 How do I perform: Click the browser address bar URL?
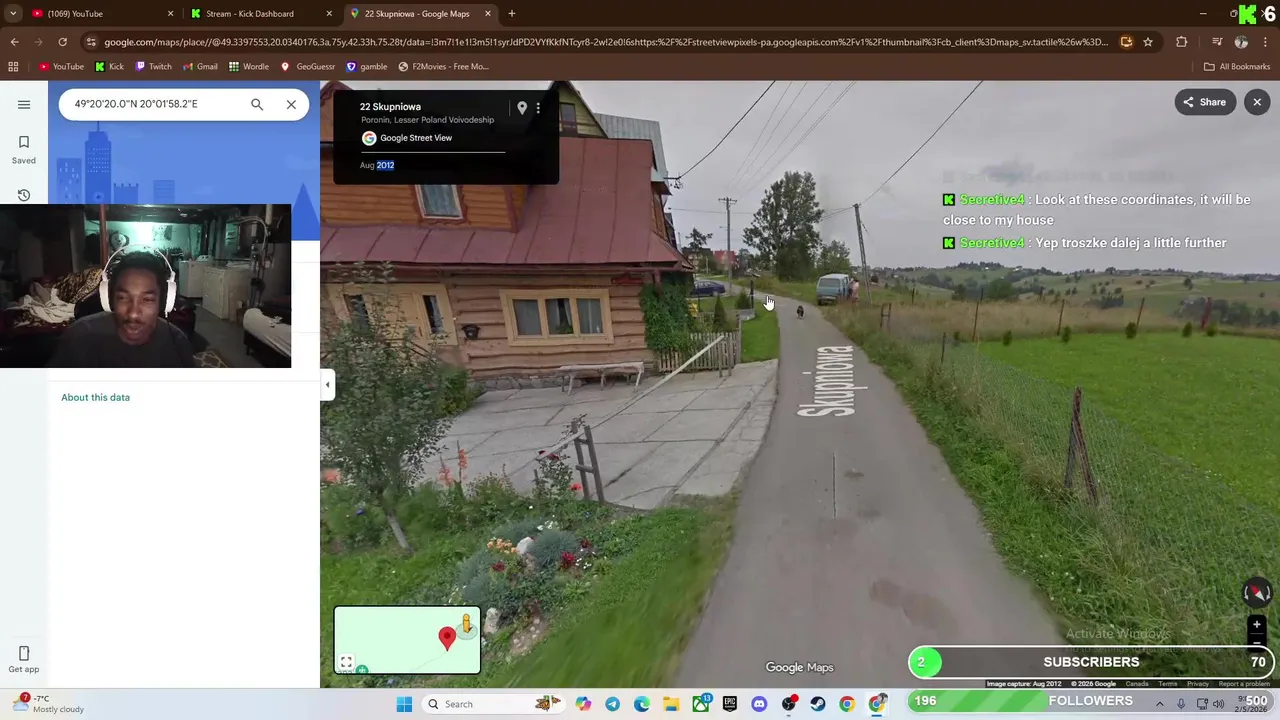[x=605, y=42]
